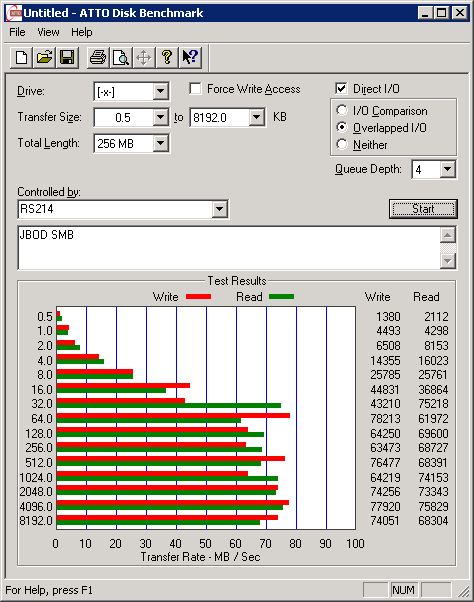Image resolution: width=474 pixels, height=602 pixels.
Task: Open the View menu
Action: pyautogui.click(x=48, y=32)
